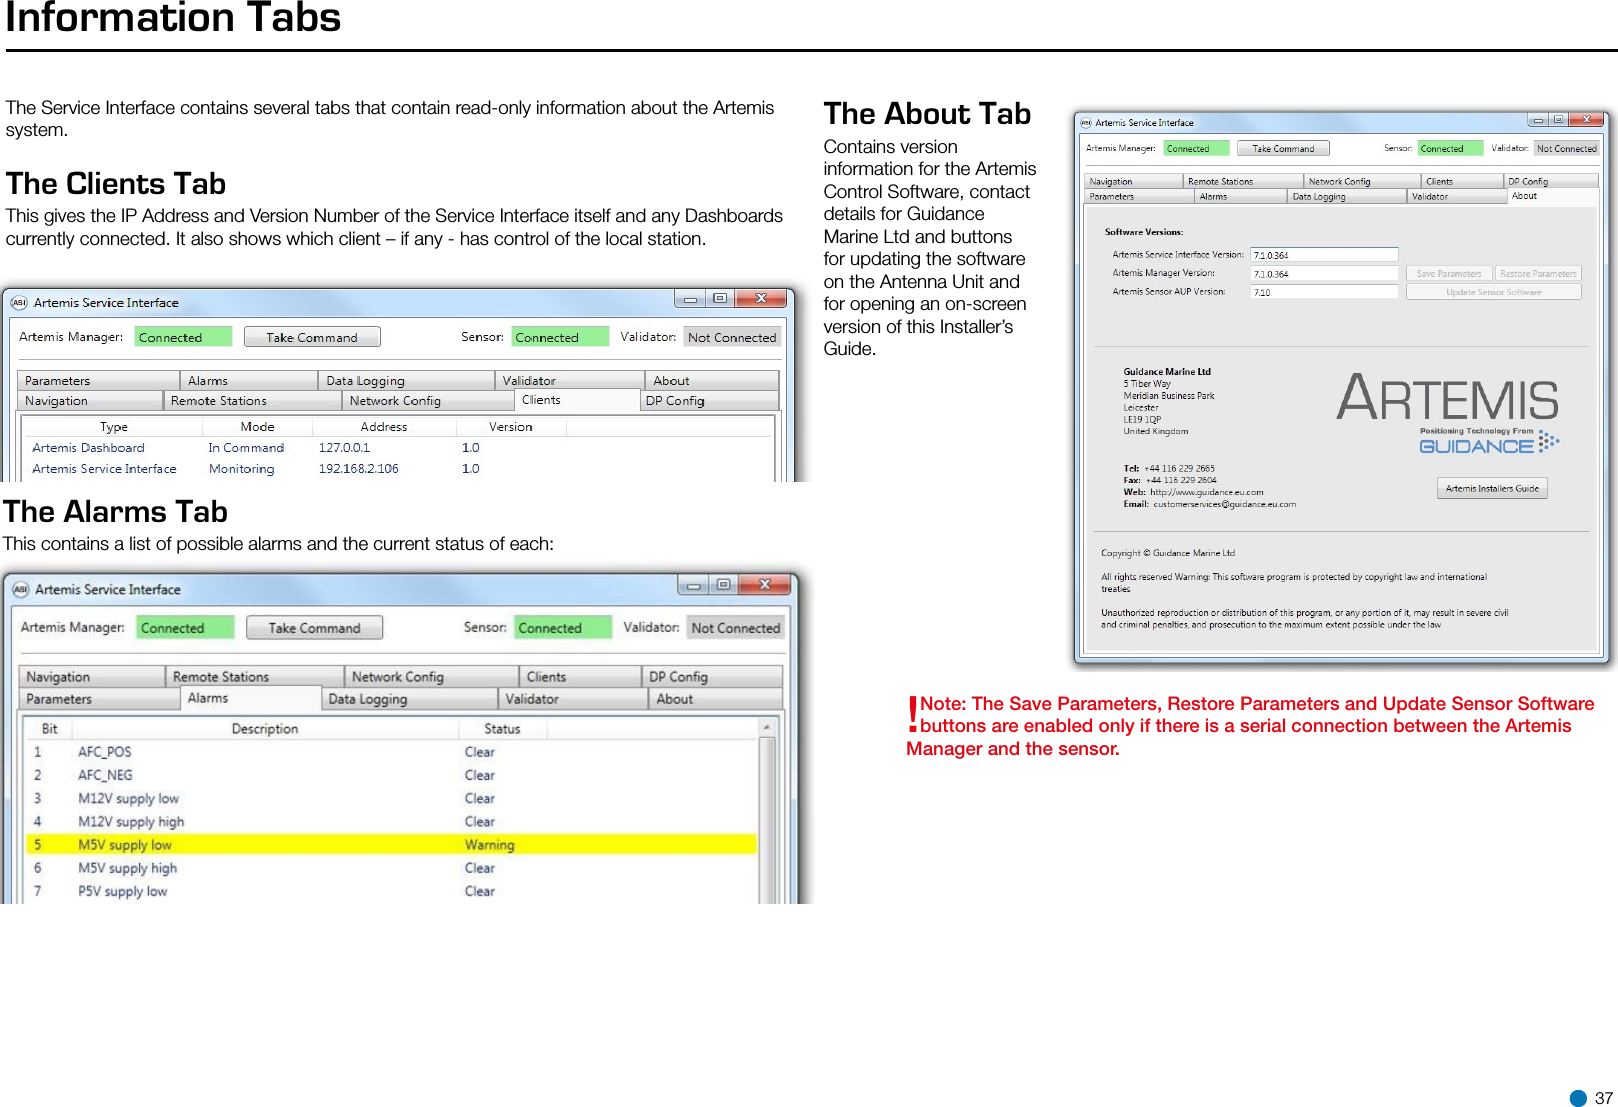Viewport: 1618px width, 1107px height.
Task: Select Network Config tab in Clients window
Action: pyautogui.click(x=428, y=401)
